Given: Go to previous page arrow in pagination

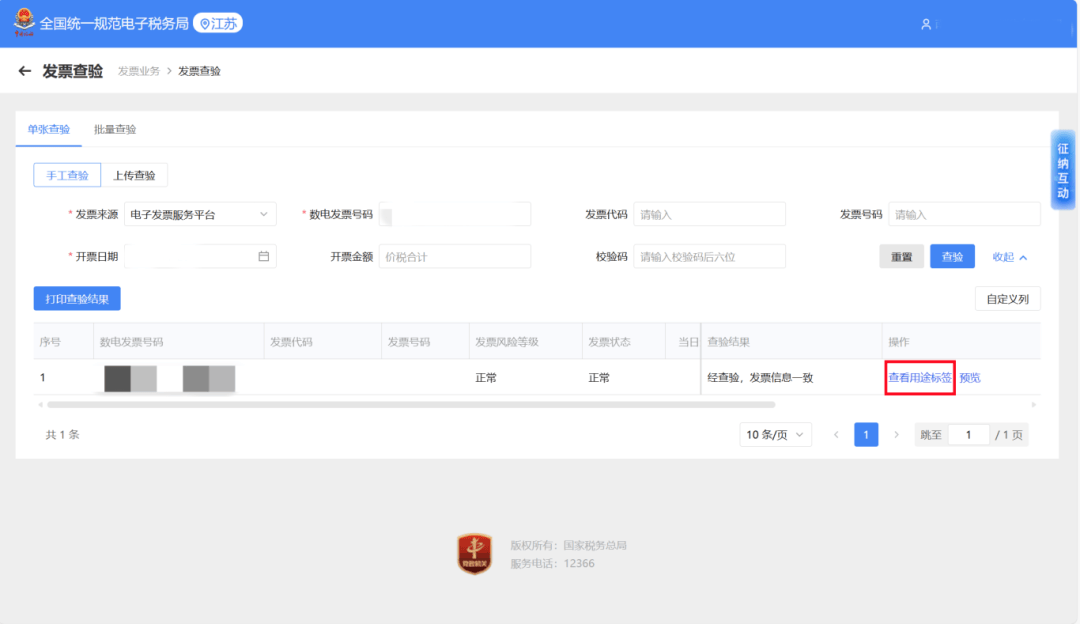Looking at the screenshot, I should click(836, 435).
